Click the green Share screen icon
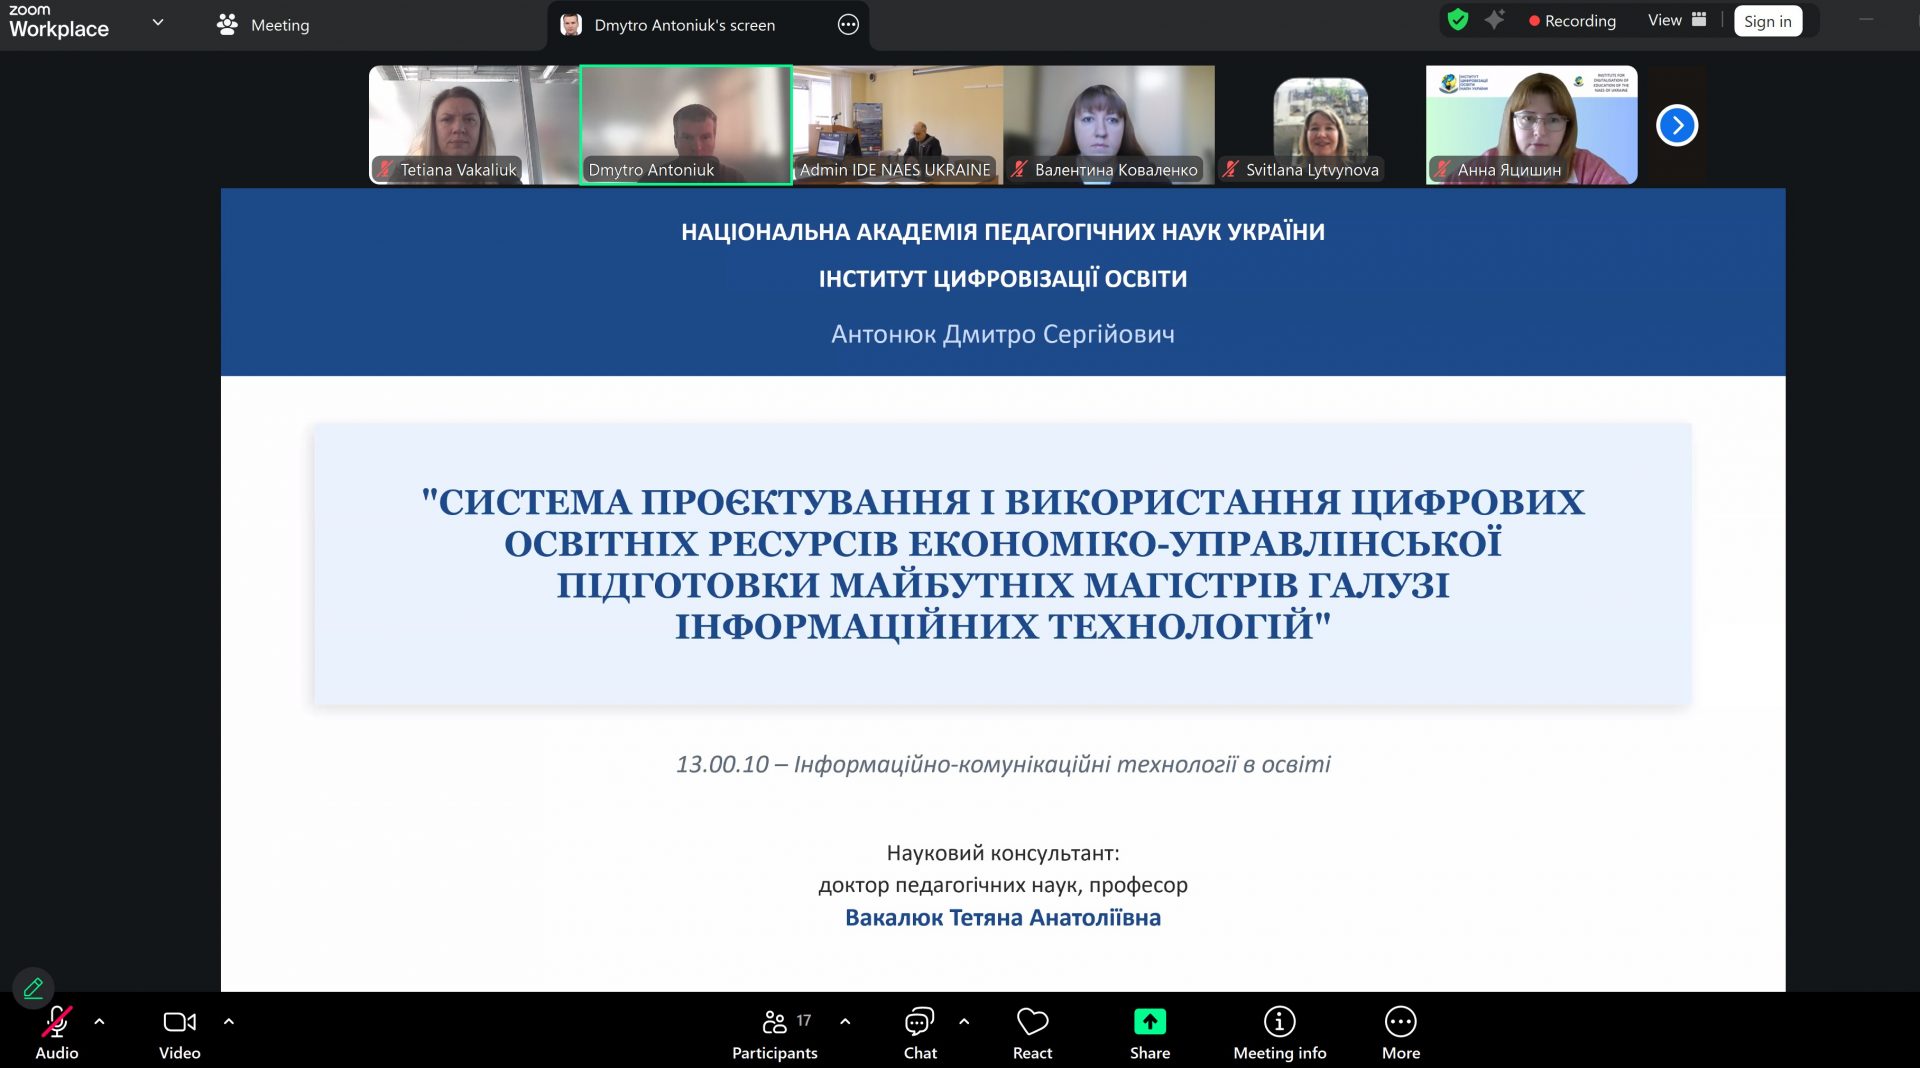 [x=1149, y=1022]
